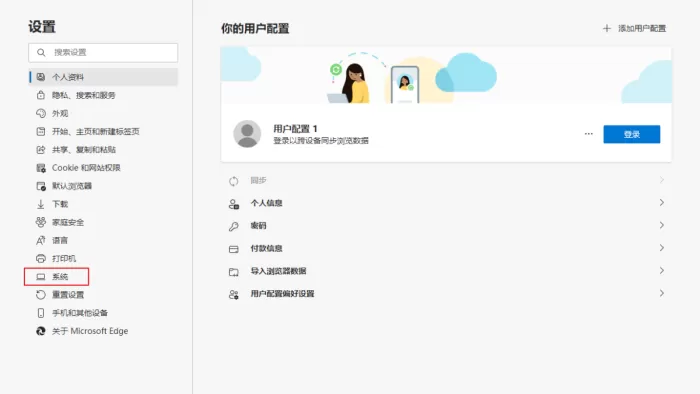Click the lock icon for 隐私、搜索和服务

tap(41, 95)
